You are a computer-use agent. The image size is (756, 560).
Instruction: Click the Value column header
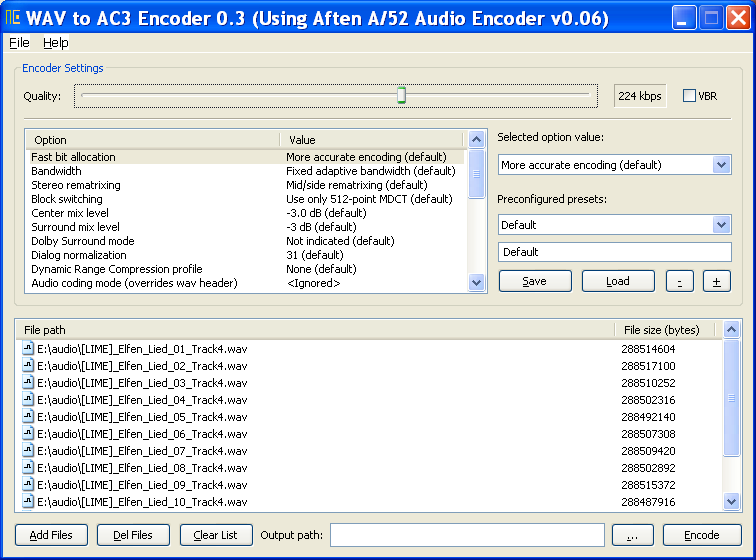click(371, 140)
